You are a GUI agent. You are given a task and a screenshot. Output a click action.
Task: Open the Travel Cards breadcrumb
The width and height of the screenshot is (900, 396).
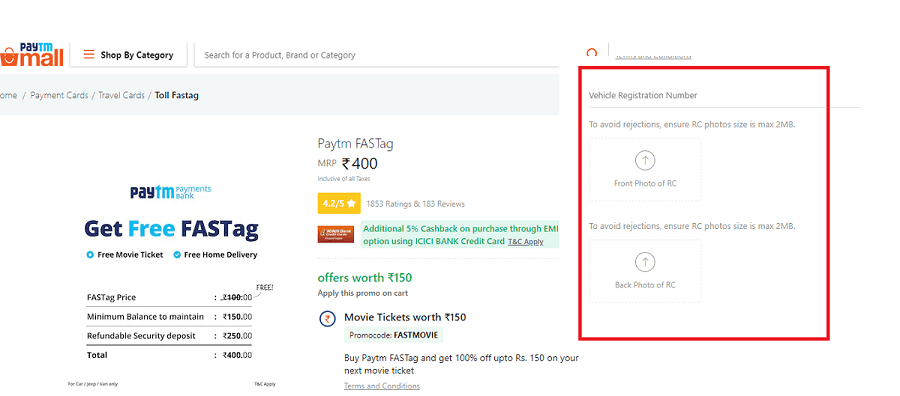coord(121,95)
